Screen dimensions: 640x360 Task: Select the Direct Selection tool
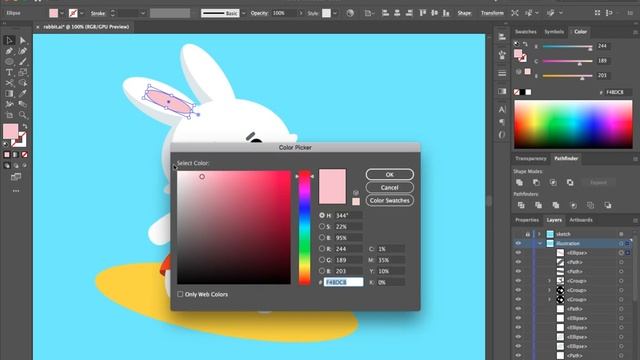pyautogui.click(x=22, y=40)
